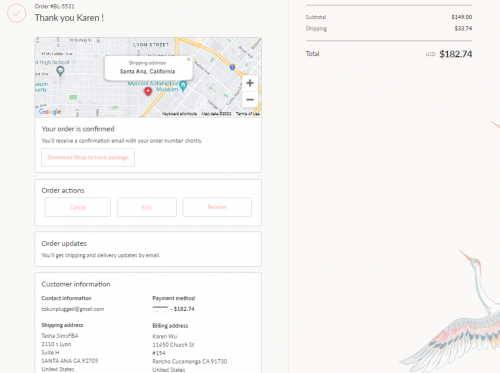Open Terms of Use link on map

pyautogui.click(x=248, y=114)
